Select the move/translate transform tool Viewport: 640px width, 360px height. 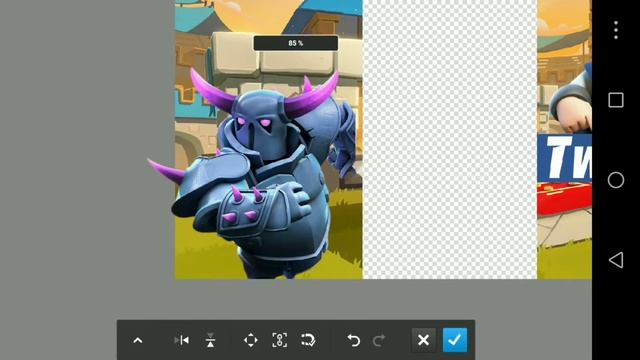[x=251, y=340]
